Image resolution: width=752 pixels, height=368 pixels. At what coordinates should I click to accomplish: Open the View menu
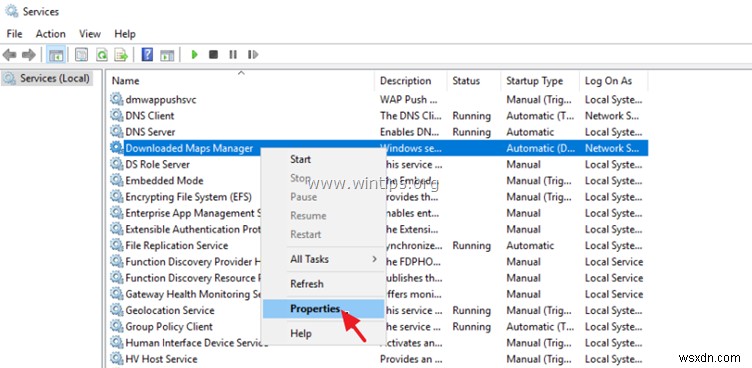coord(90,34)
